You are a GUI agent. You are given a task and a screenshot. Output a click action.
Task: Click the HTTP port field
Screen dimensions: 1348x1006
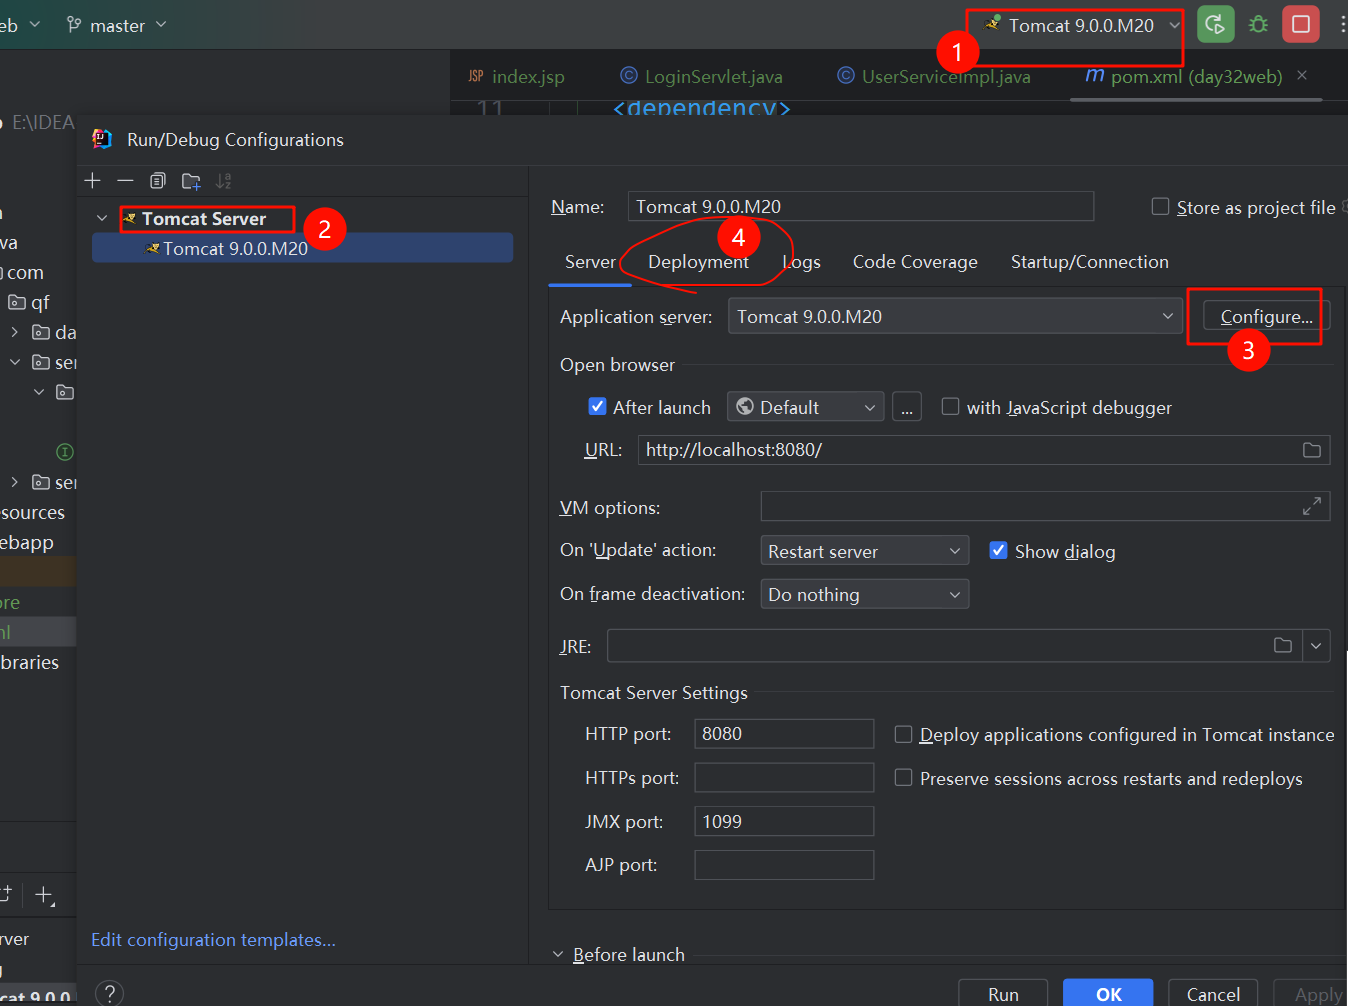[x=784, y=733]
